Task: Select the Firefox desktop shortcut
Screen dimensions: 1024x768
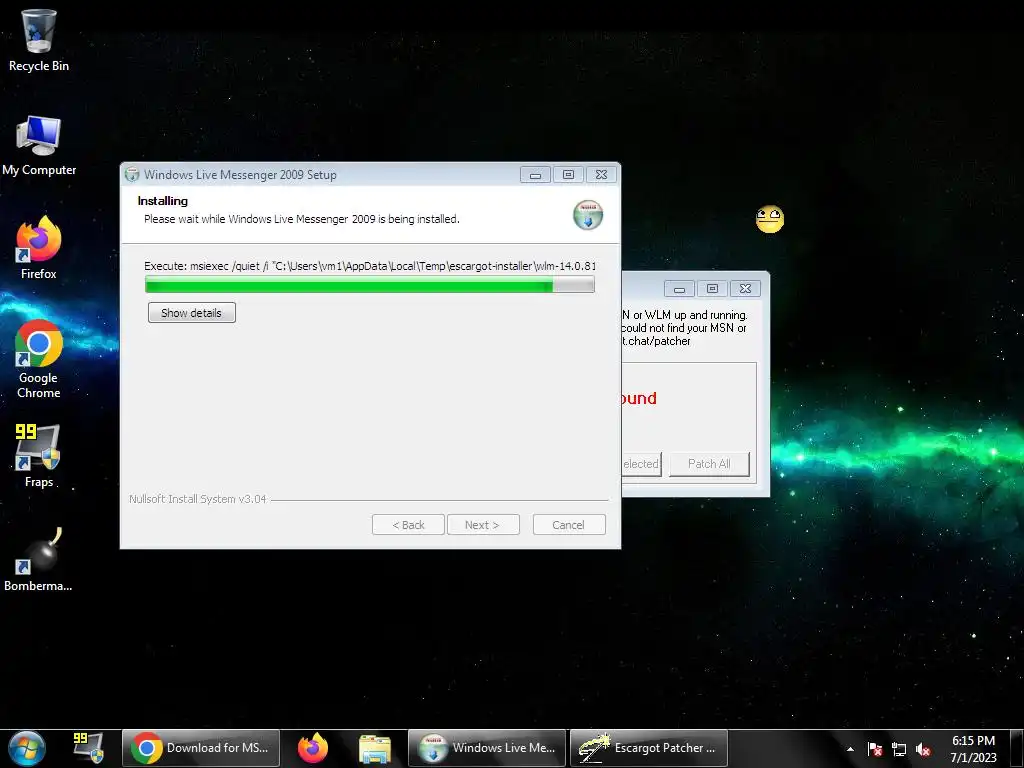Action: pos(39,248)
